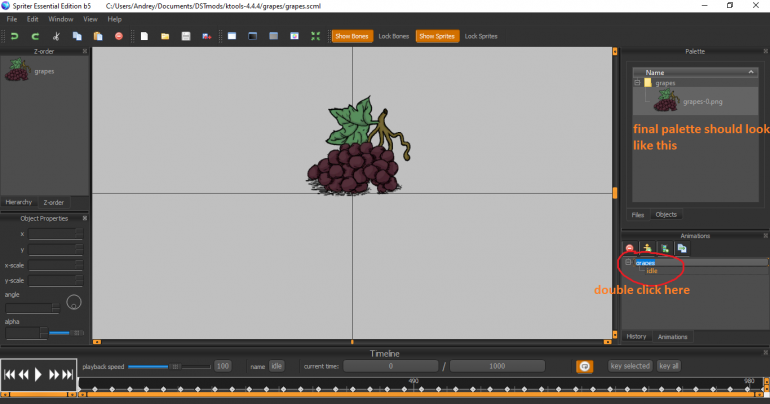
Task: Click the green zoom-to-fit arrows icon
Action: (x=316, y=37)
